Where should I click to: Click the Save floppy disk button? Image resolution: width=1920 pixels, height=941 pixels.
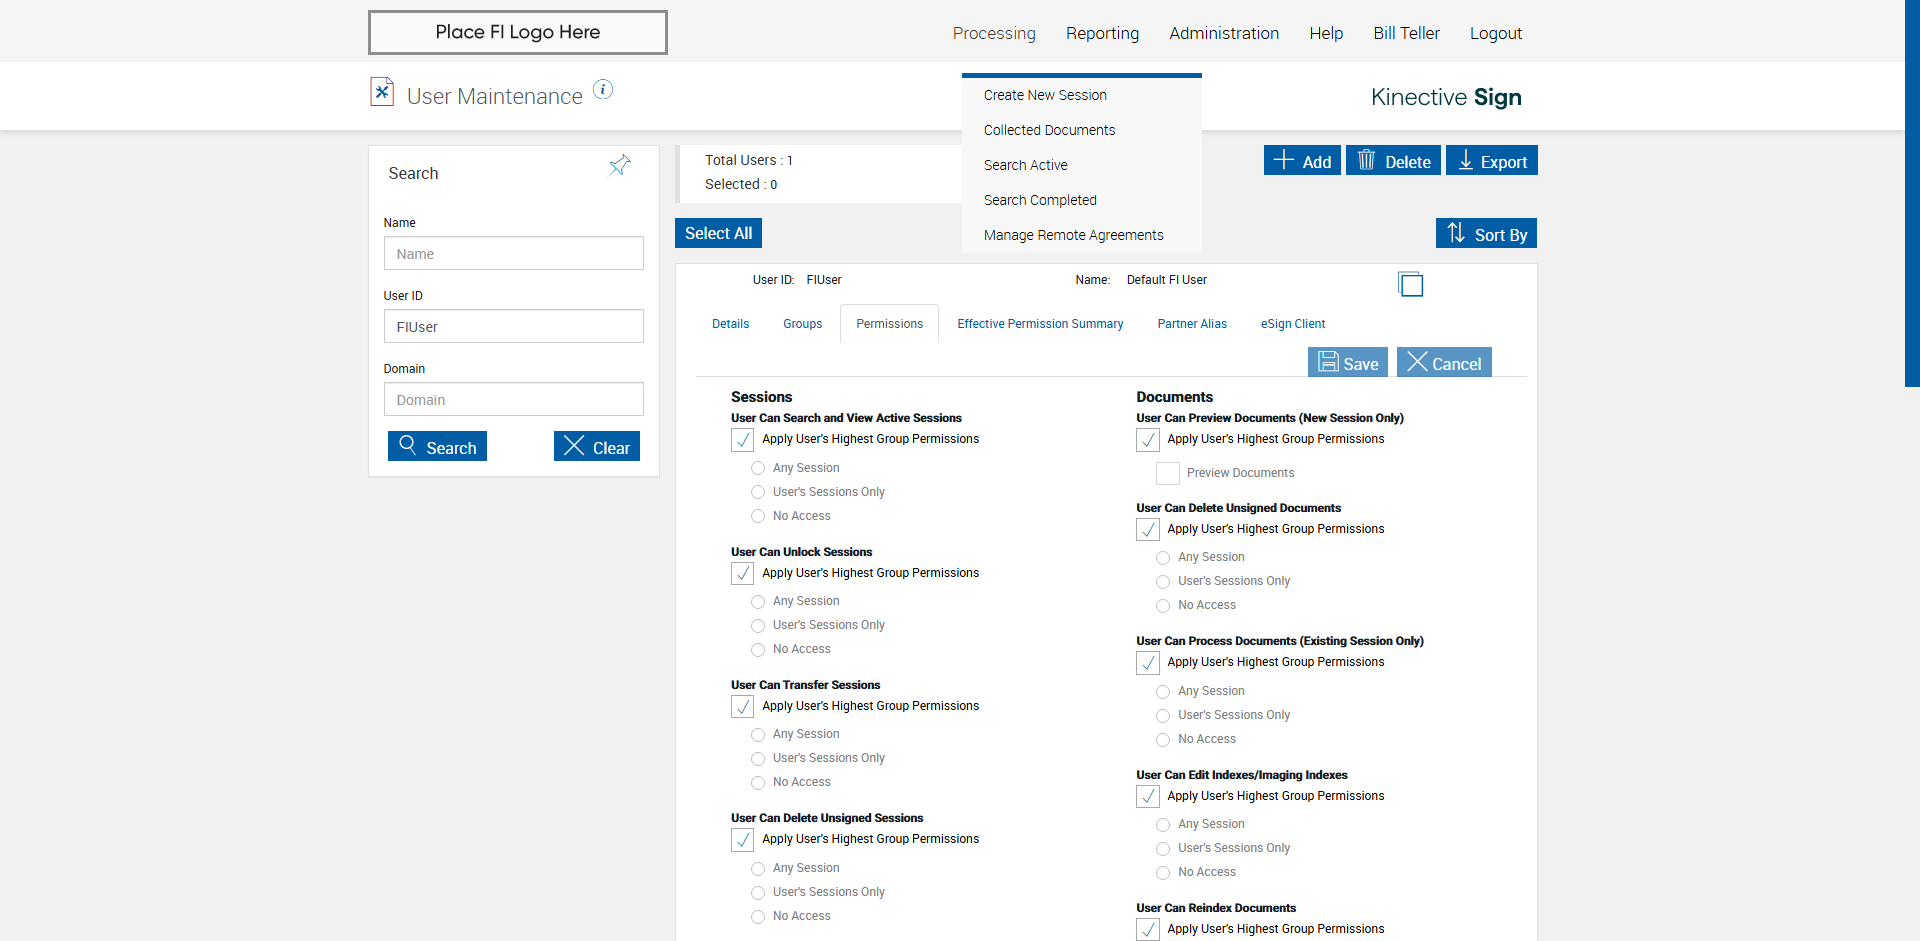point(1347,363)
